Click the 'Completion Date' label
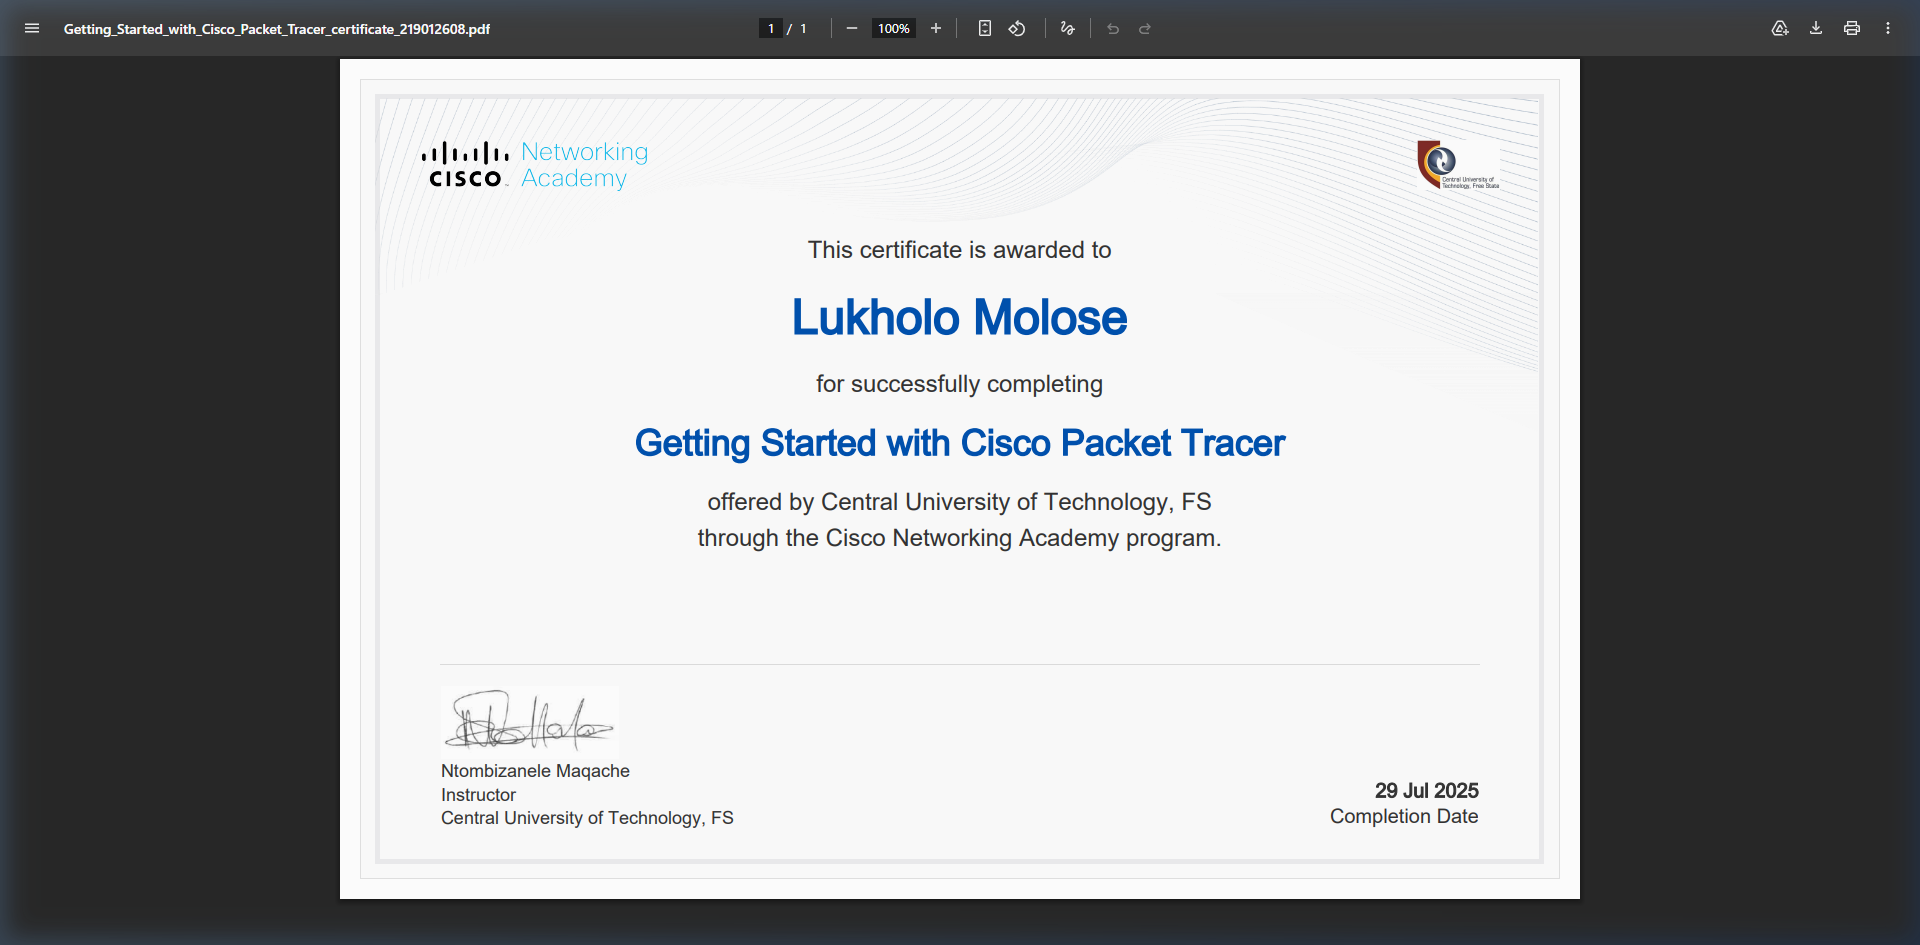This screenshot has width=1920, height=945. click(1404, 817)
